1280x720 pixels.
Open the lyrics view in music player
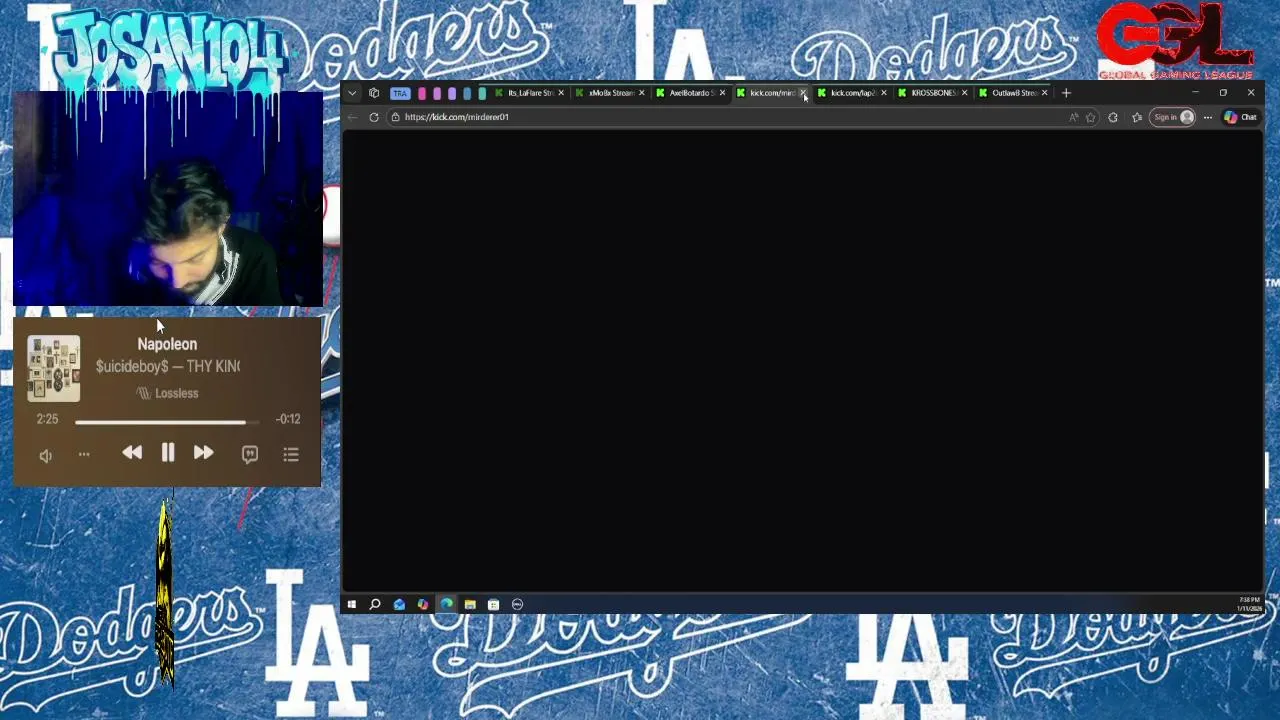[250, 454]
